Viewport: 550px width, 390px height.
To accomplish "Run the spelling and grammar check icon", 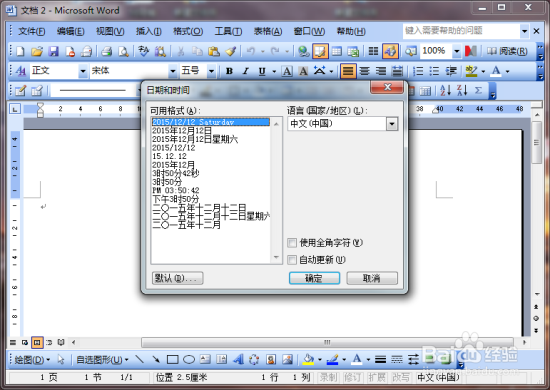I will (x=143, y=52).
